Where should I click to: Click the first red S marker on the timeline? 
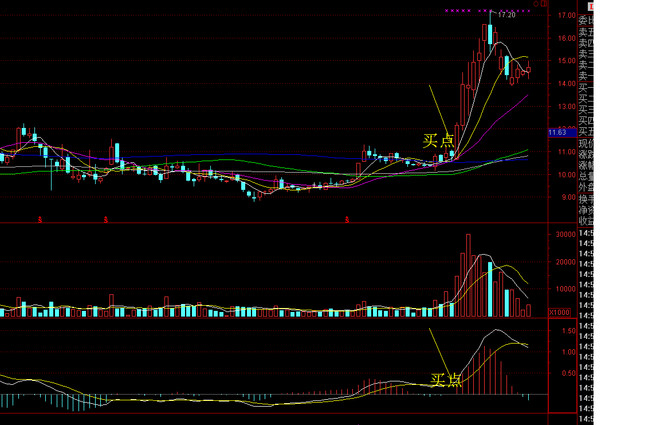click(40, 220)
